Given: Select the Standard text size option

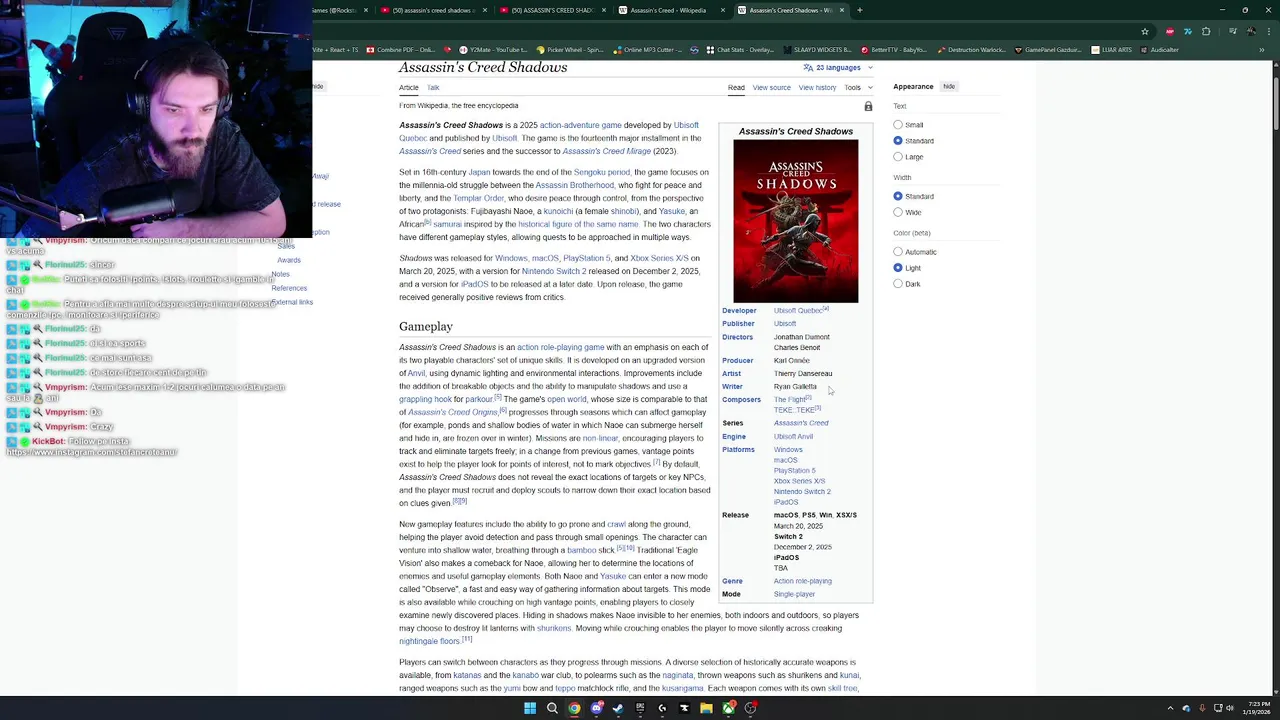Looking at the screenshot, I should (x=898, y=141).
